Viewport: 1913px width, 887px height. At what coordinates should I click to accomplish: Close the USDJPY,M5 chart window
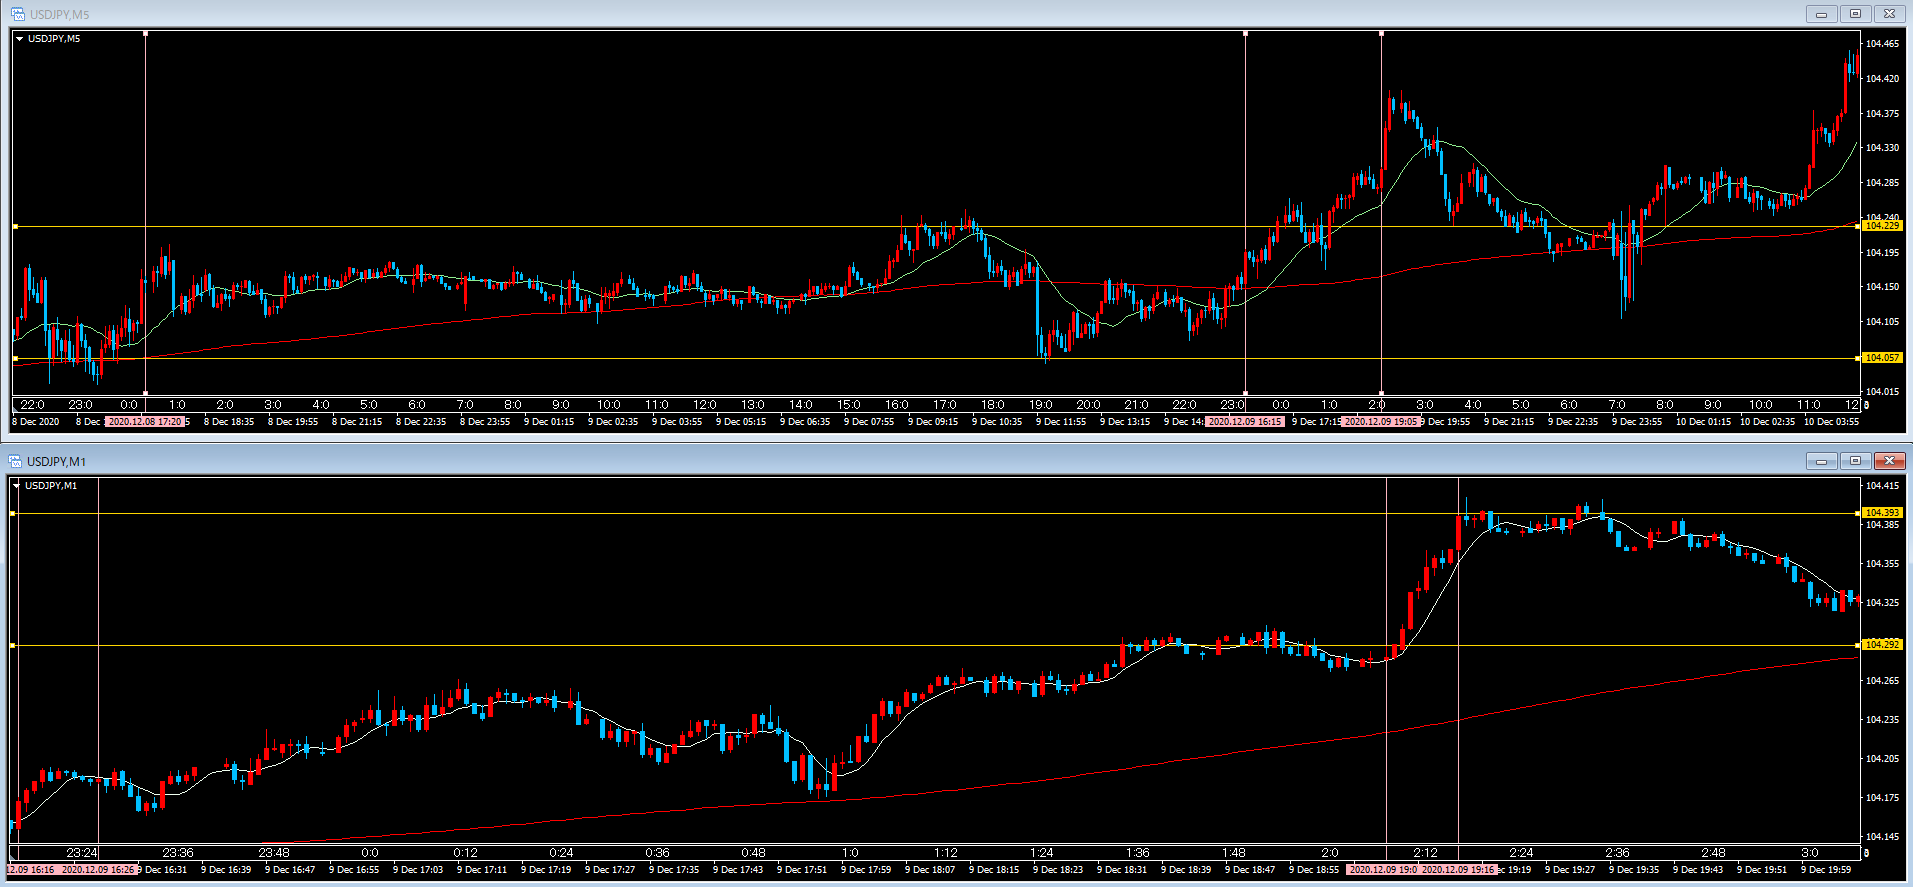(1888, 14)
